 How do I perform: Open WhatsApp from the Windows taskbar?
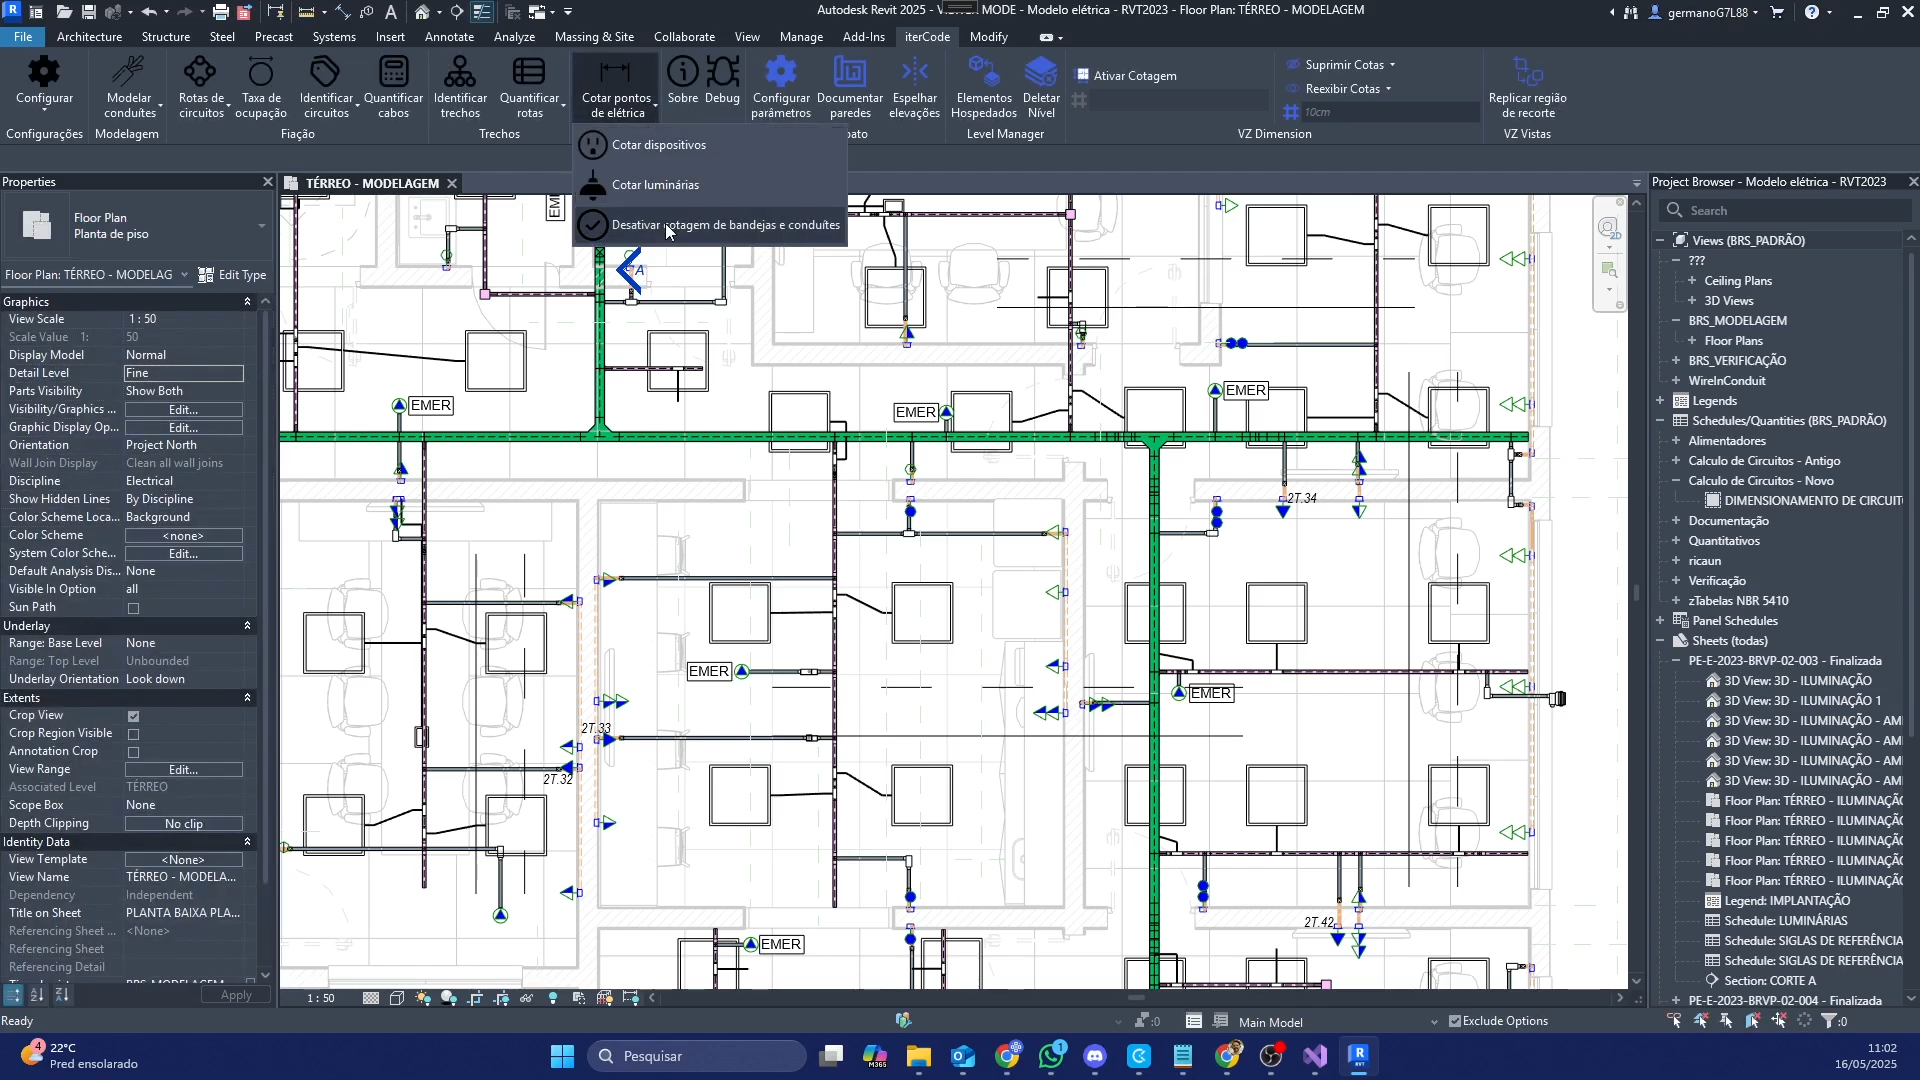pyautogui.click(x=1051, y=1056)
